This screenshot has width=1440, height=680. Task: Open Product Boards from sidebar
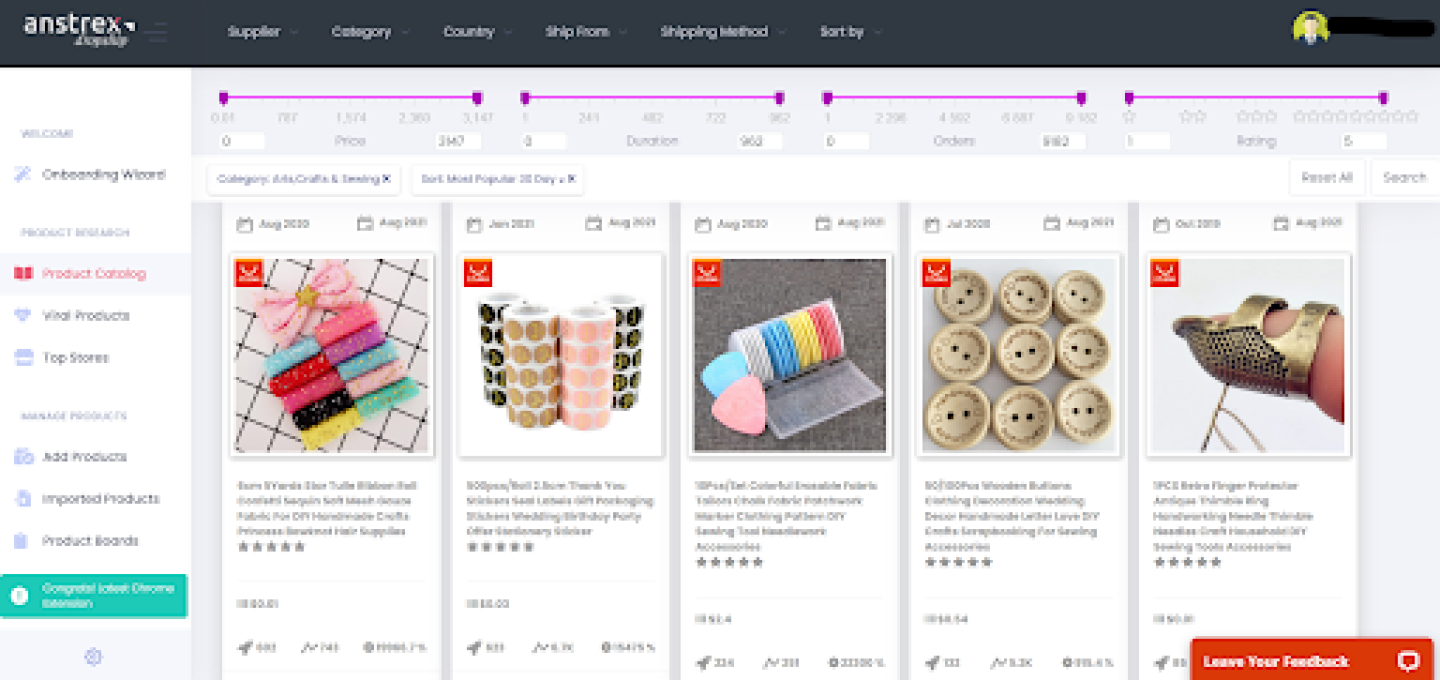[x=90, y=541]
